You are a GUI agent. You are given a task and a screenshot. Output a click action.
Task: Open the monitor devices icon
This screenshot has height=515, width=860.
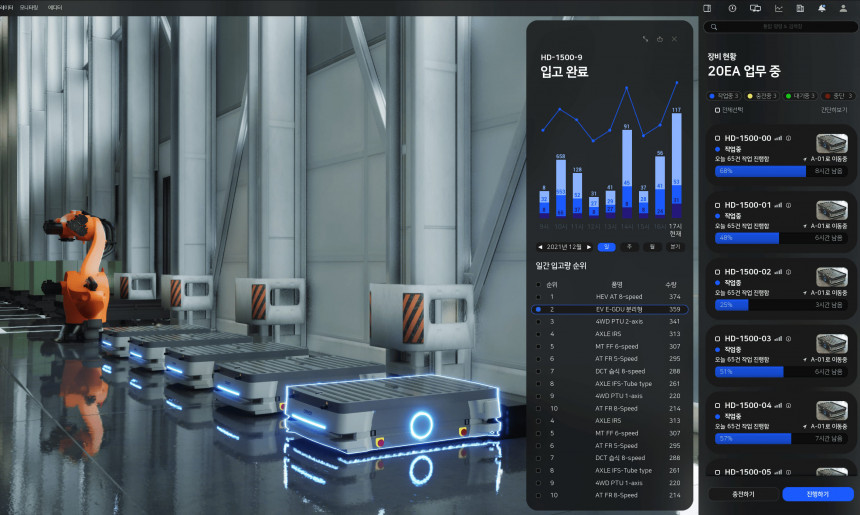pyautogui.click(x=755, y=8)
